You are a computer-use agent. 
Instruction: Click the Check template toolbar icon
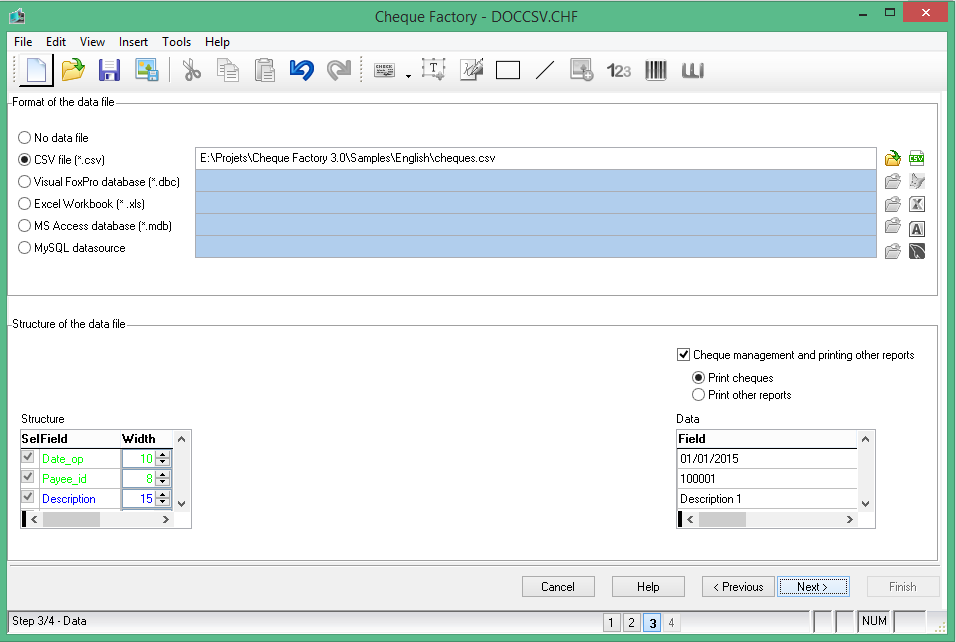384,71
